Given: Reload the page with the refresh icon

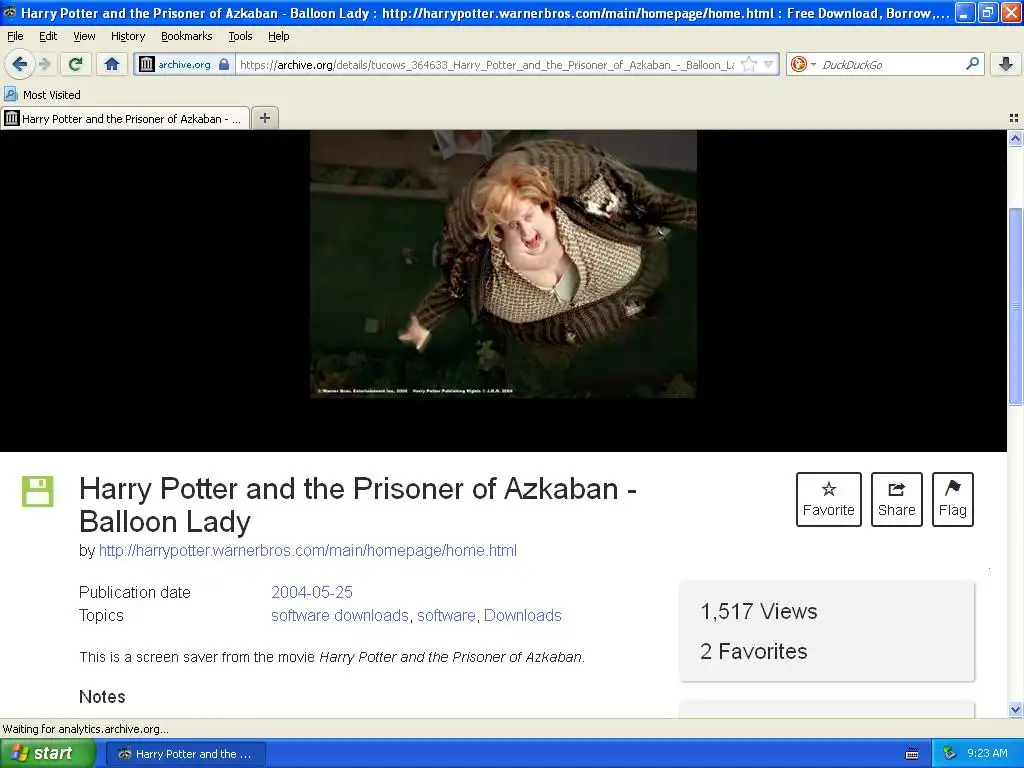Looking at the screenshot, I should tap(76, 64).
